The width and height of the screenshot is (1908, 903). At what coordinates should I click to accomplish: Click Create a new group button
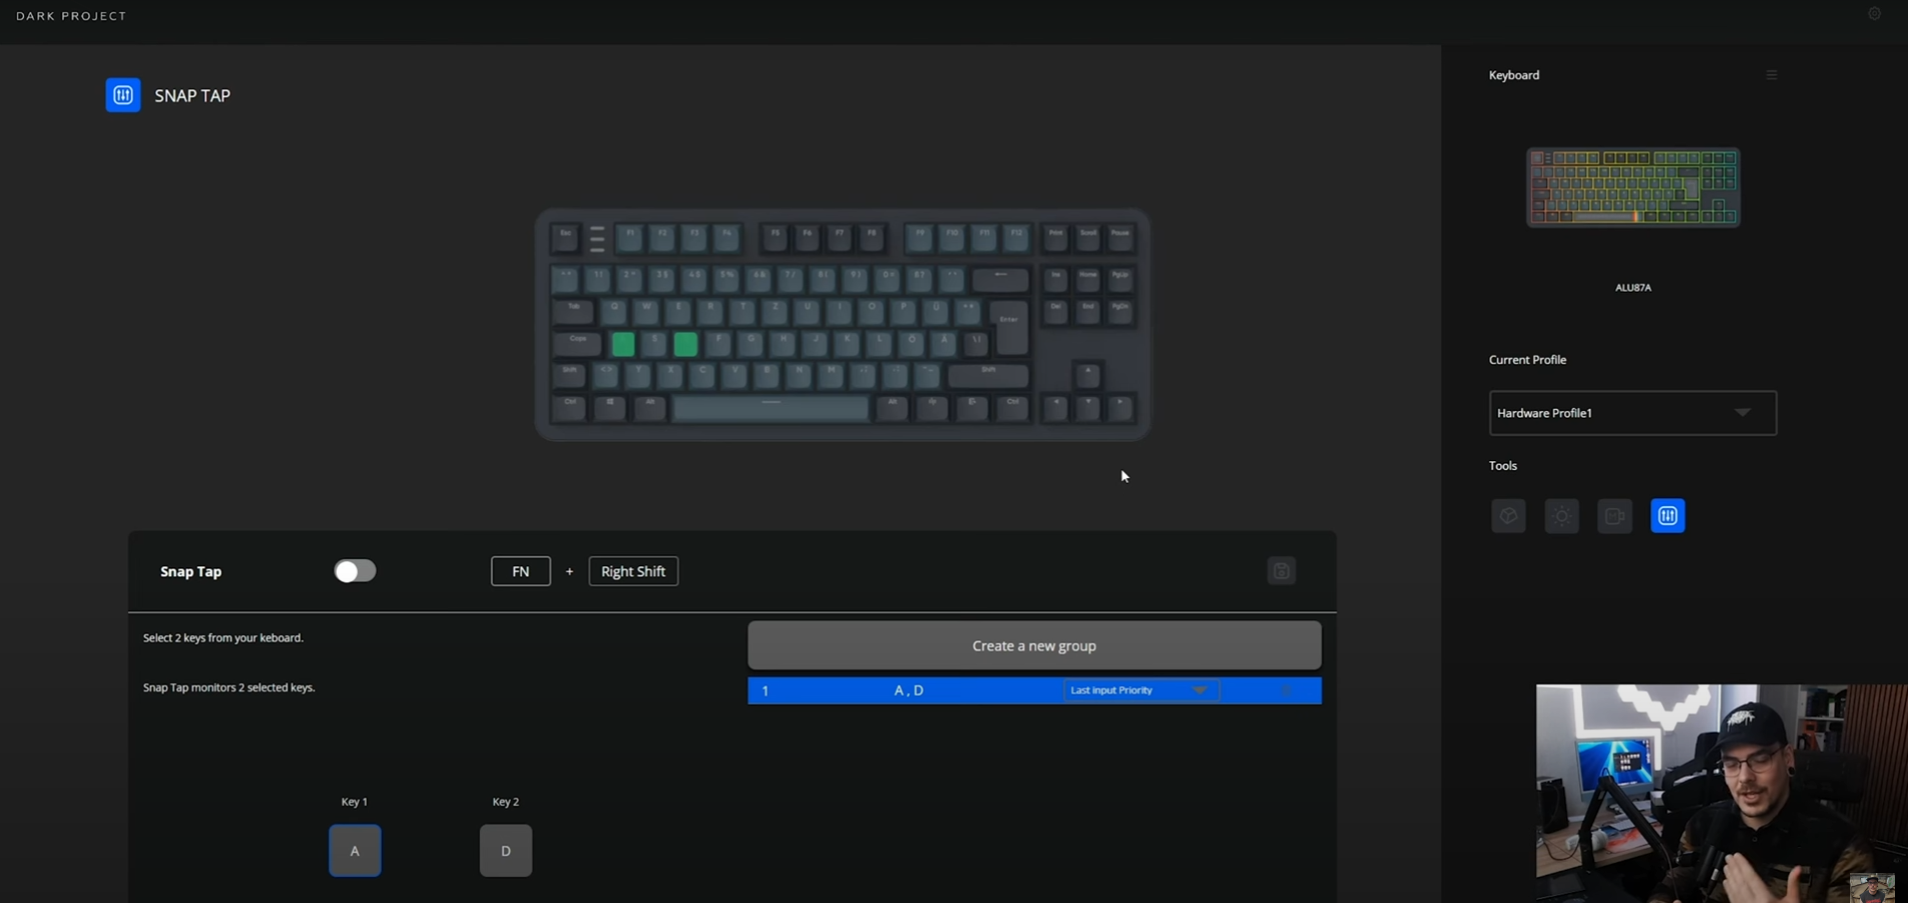[x=1034, y=646]
